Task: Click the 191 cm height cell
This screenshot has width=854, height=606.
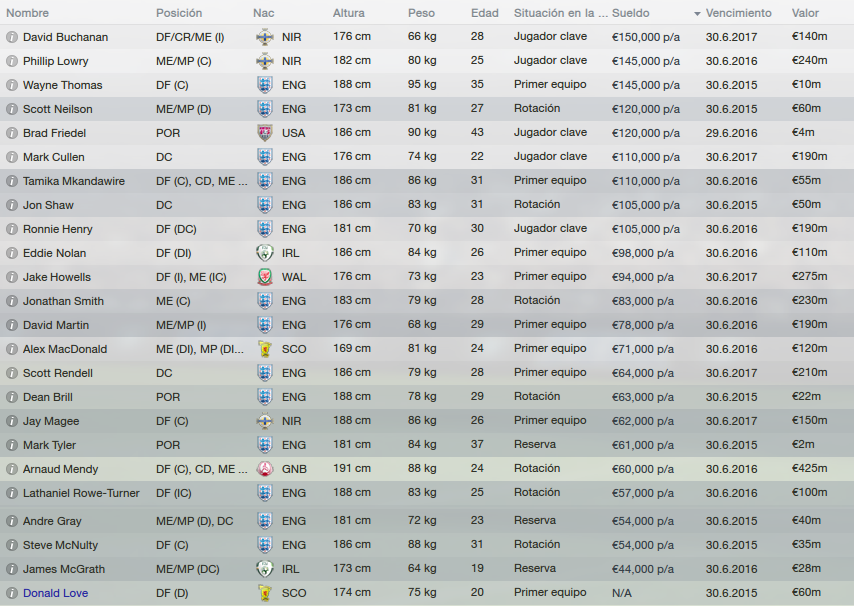Action: click(x=352, y=468)
